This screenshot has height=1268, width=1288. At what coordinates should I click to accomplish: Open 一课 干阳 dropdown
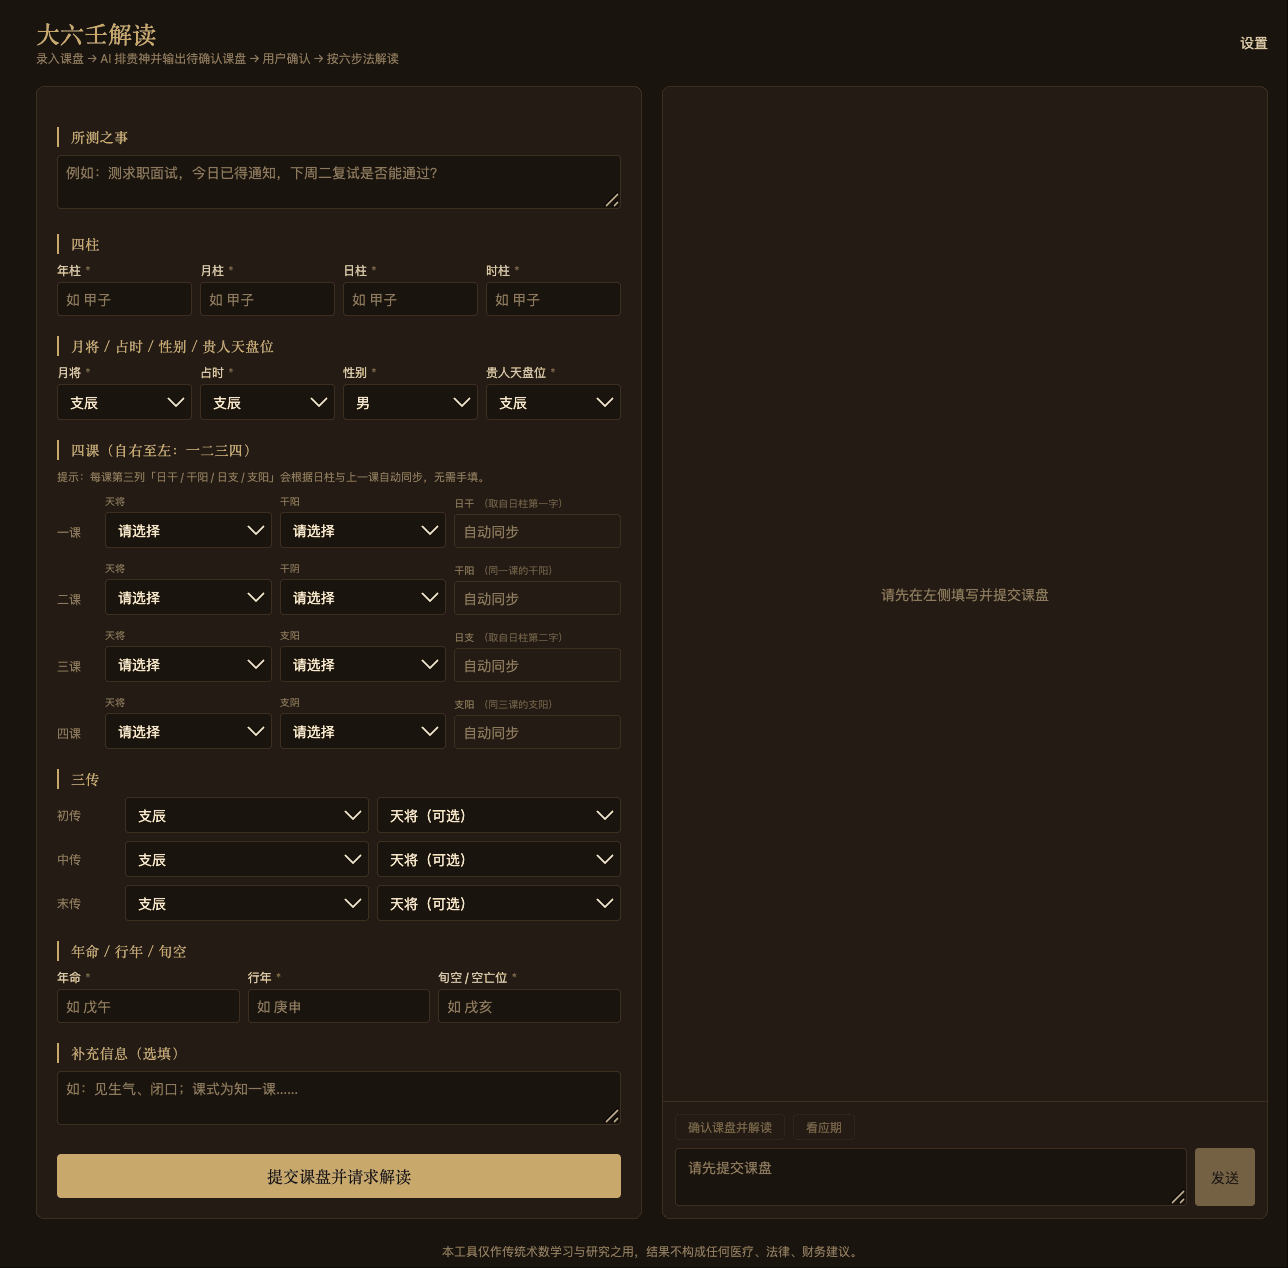[x=363, y=530]
